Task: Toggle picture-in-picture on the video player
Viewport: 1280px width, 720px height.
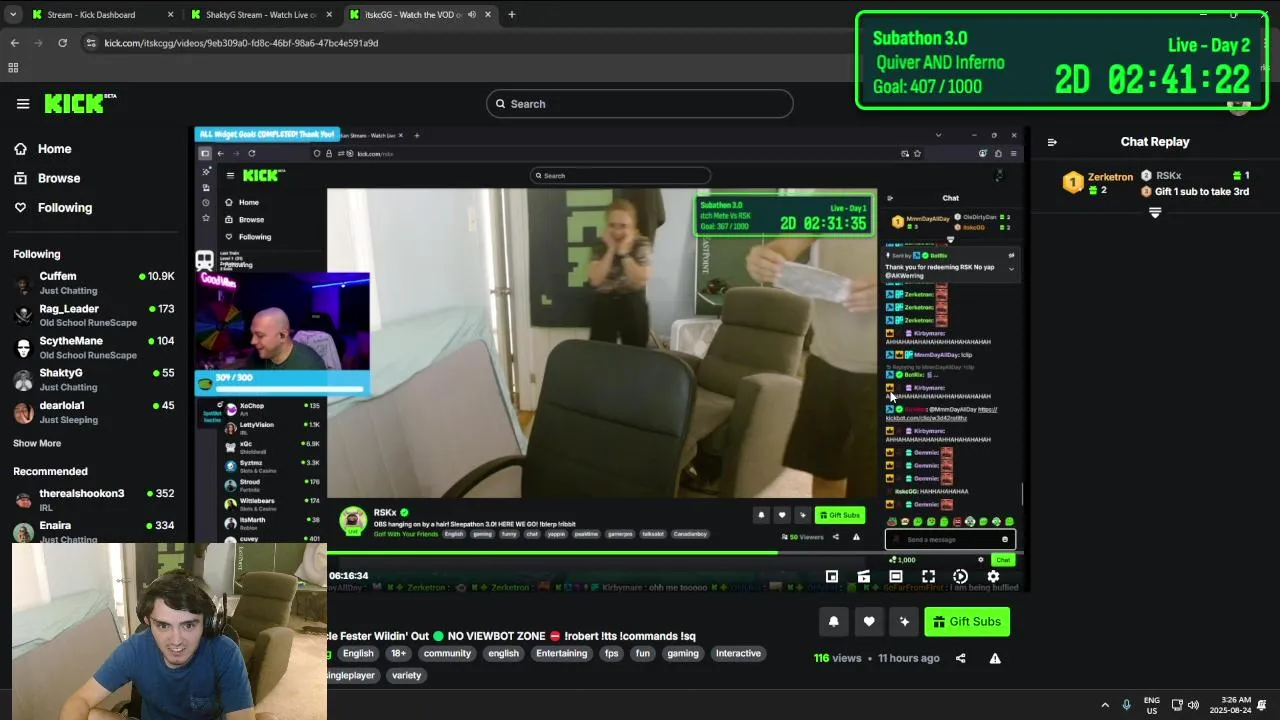Action: pyautogui.click(x=831, y=576)
